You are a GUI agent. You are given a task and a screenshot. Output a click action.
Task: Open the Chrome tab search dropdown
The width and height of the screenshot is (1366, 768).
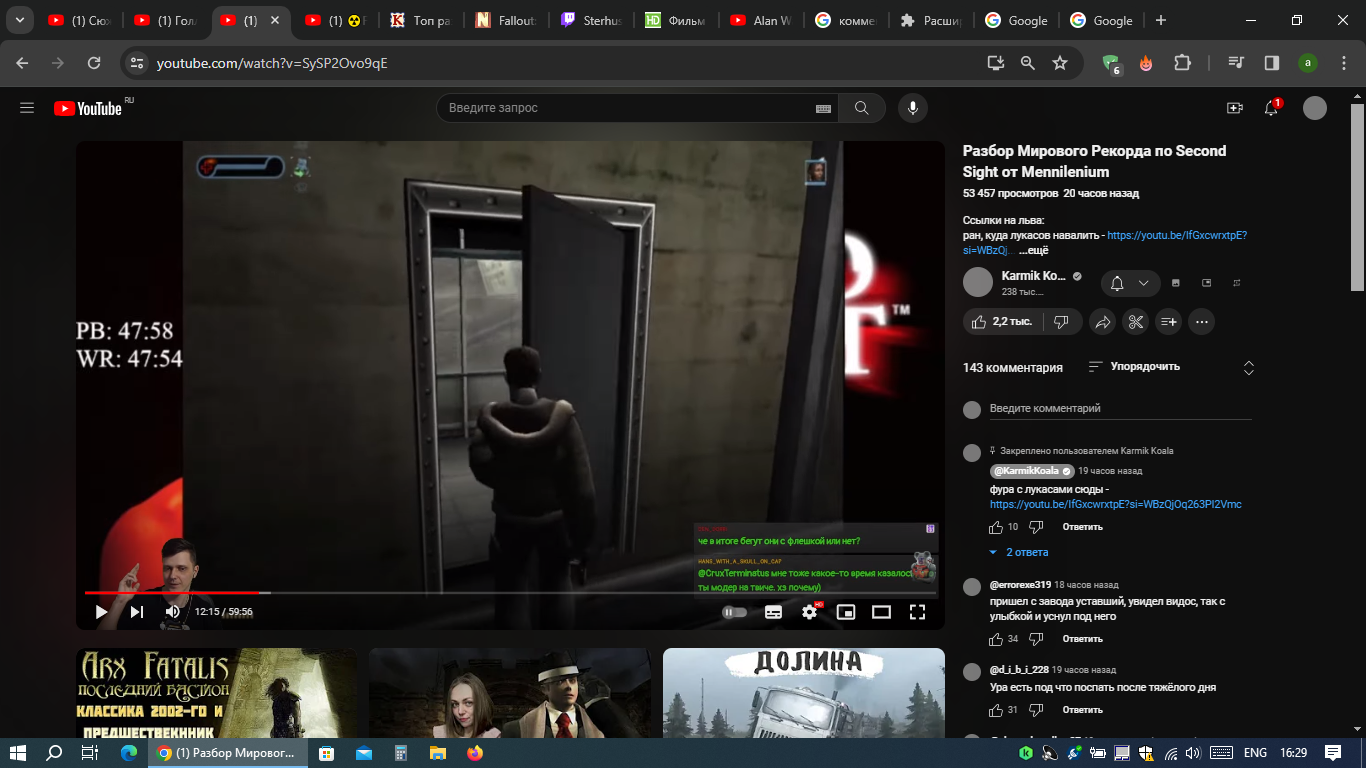tap(19, 20)
